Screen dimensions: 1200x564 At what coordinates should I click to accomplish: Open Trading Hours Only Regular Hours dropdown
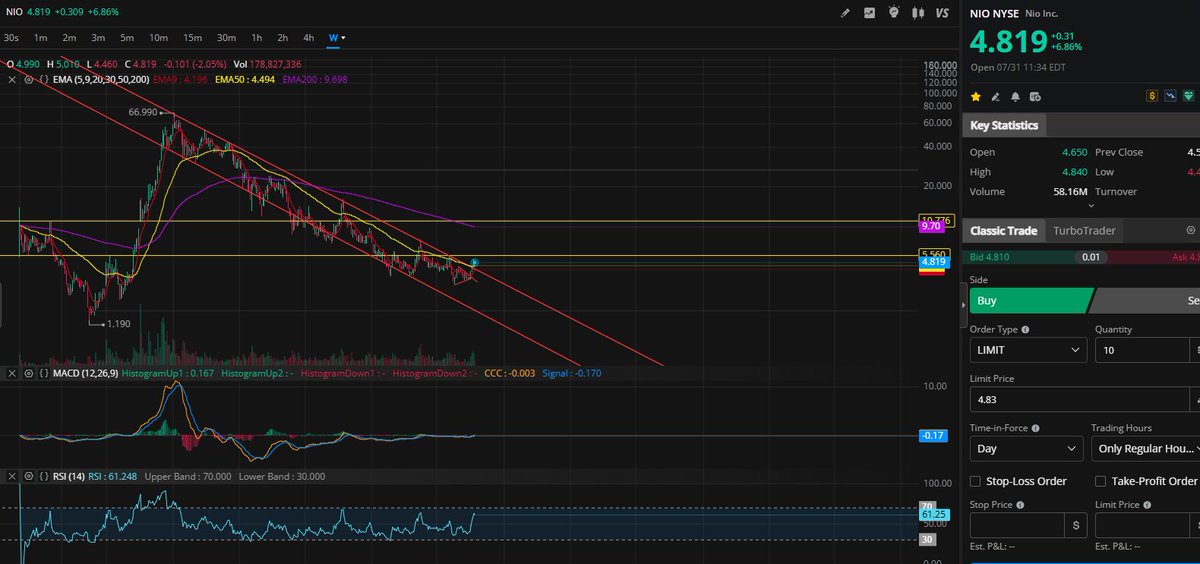1146,449
